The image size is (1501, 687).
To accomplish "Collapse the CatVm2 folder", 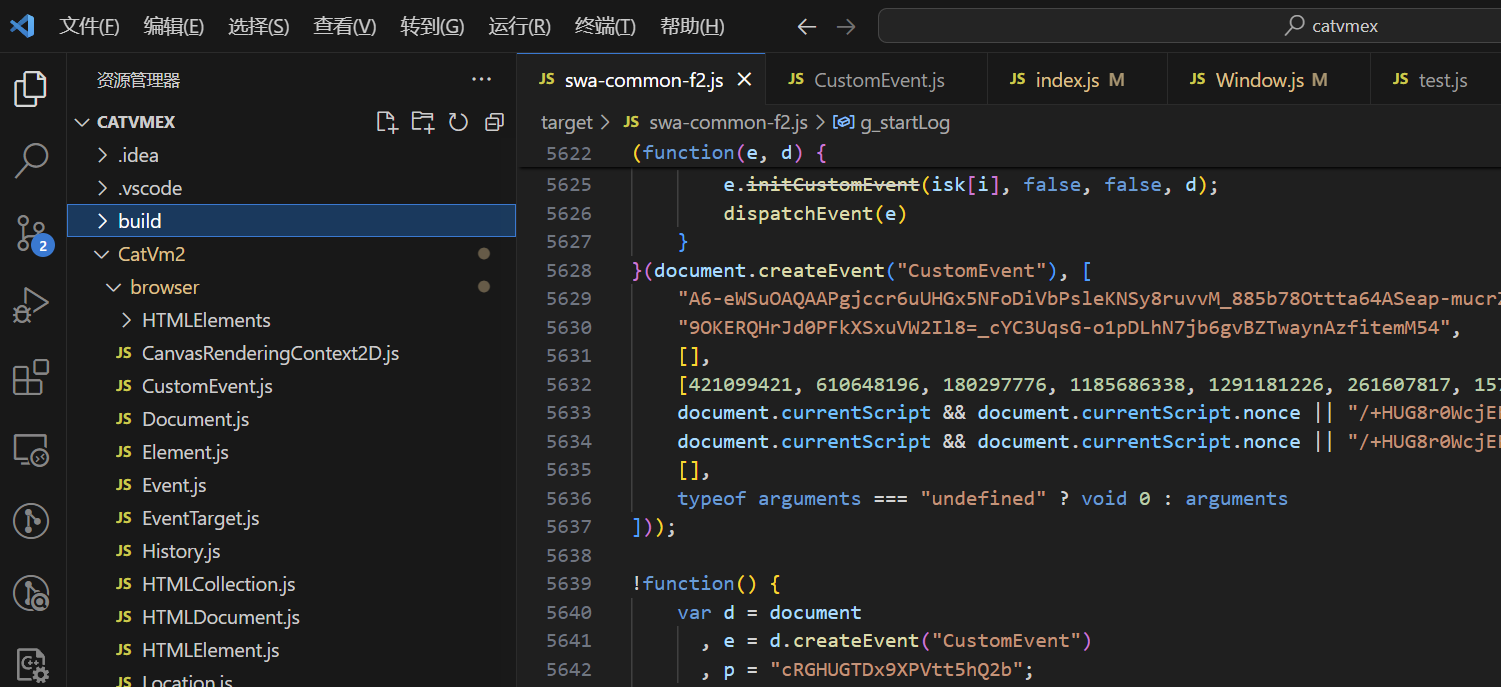I will [x=291, y=254].
